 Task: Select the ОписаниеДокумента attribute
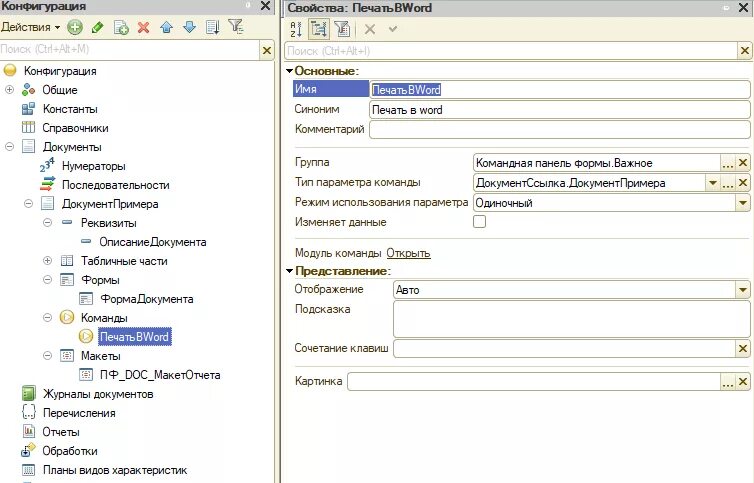click(x=152, y=242)
